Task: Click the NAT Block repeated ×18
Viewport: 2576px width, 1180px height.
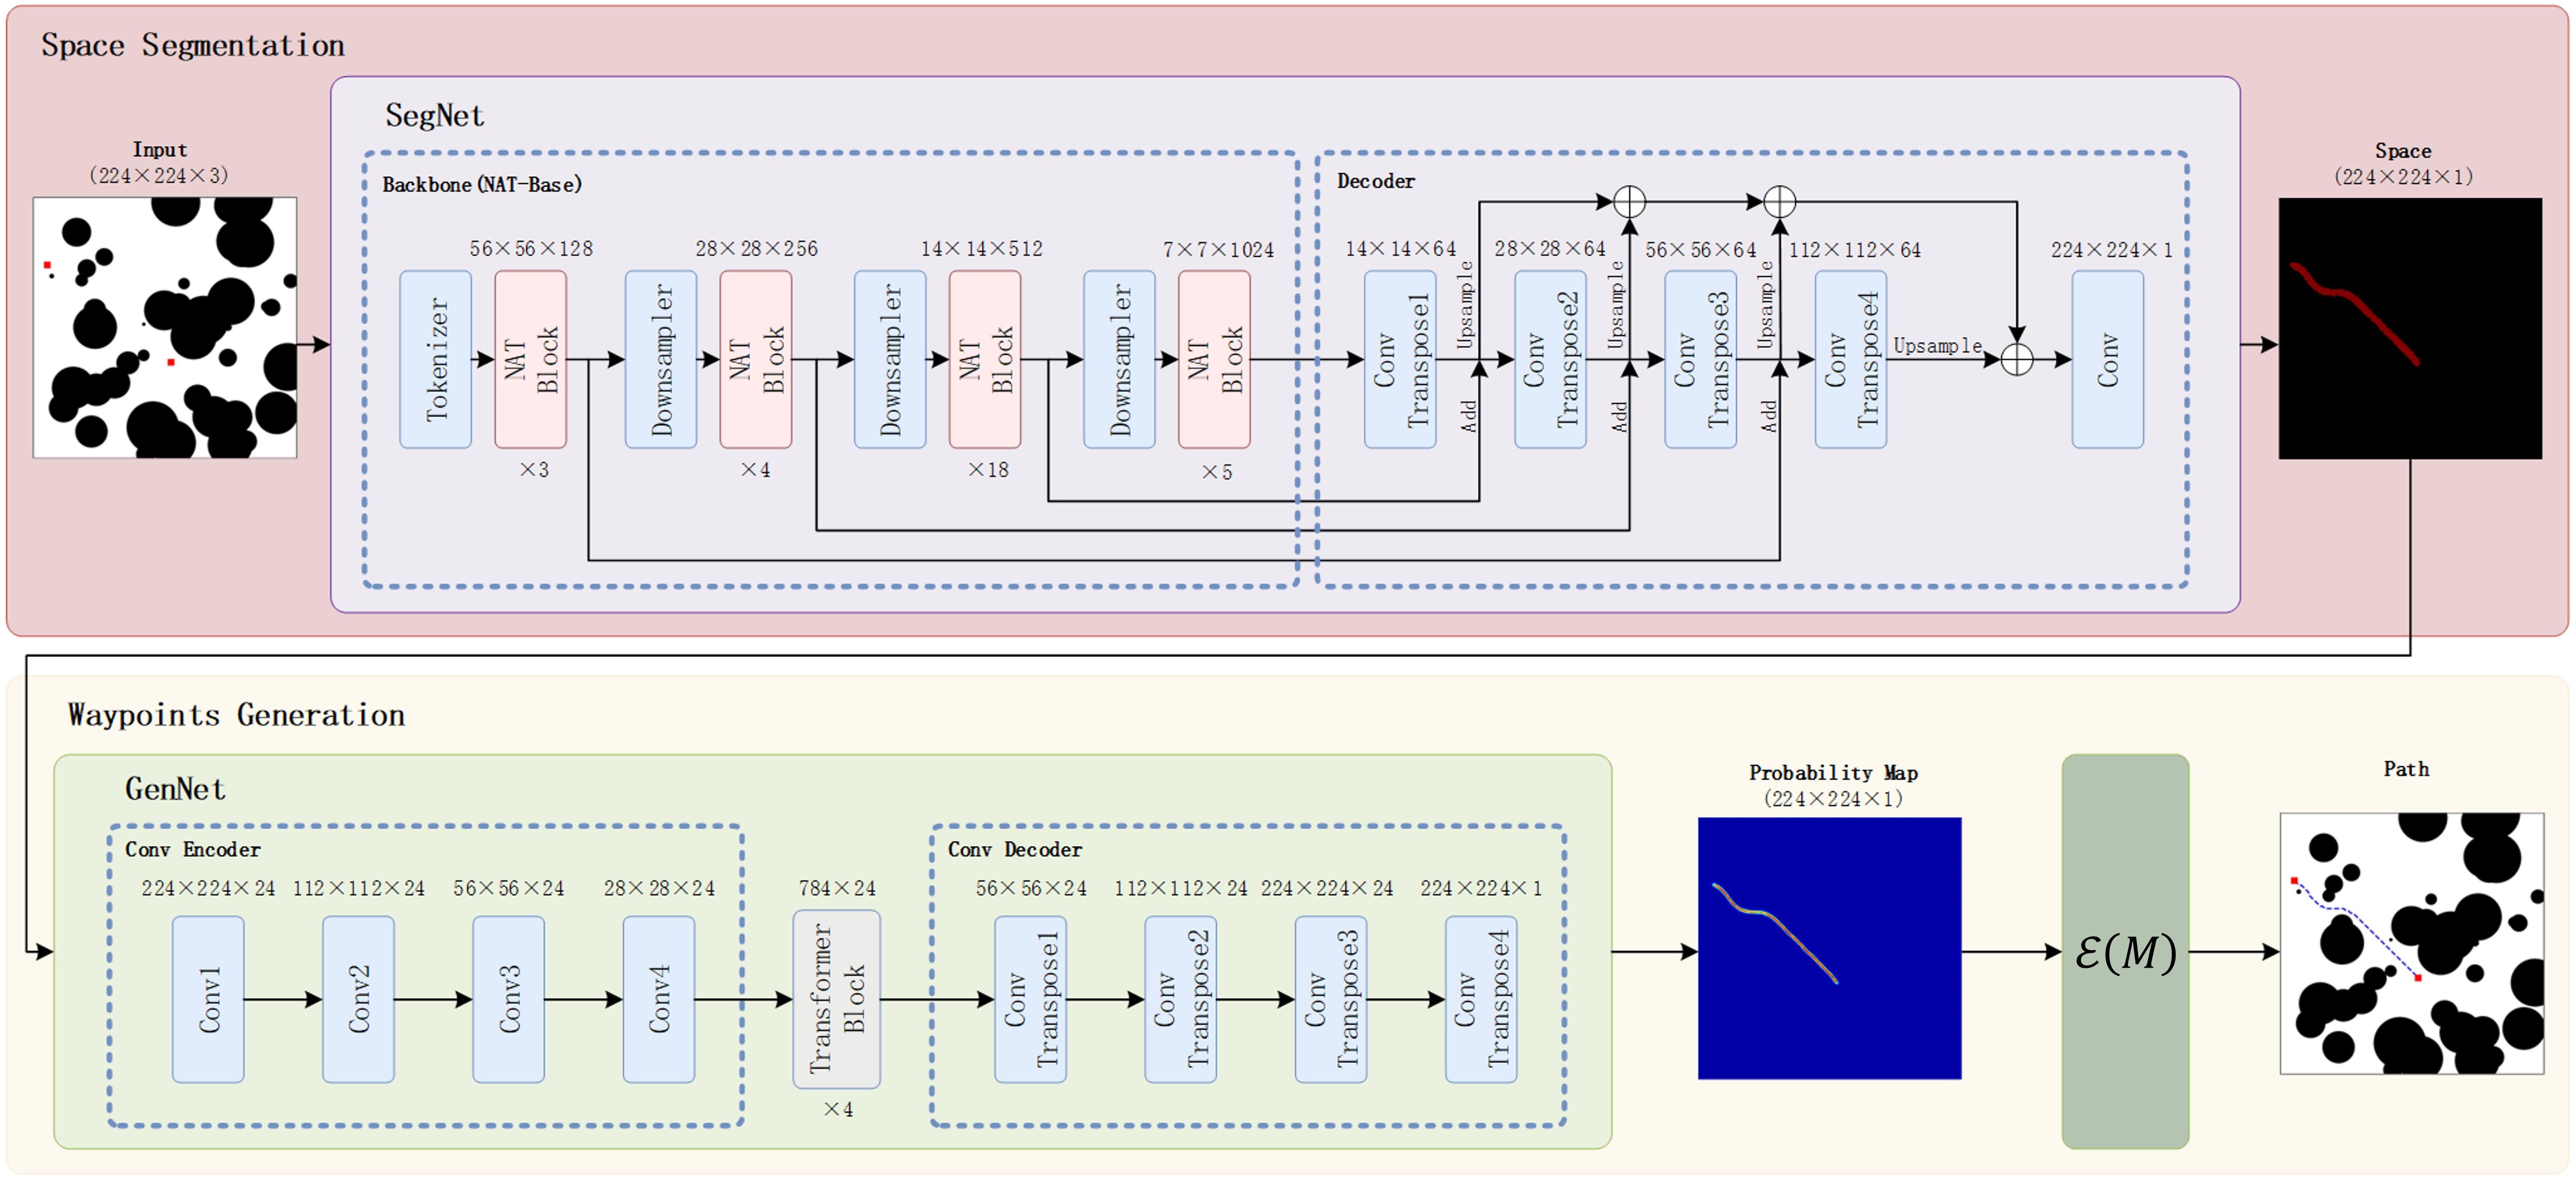Action: click(985, 359)
